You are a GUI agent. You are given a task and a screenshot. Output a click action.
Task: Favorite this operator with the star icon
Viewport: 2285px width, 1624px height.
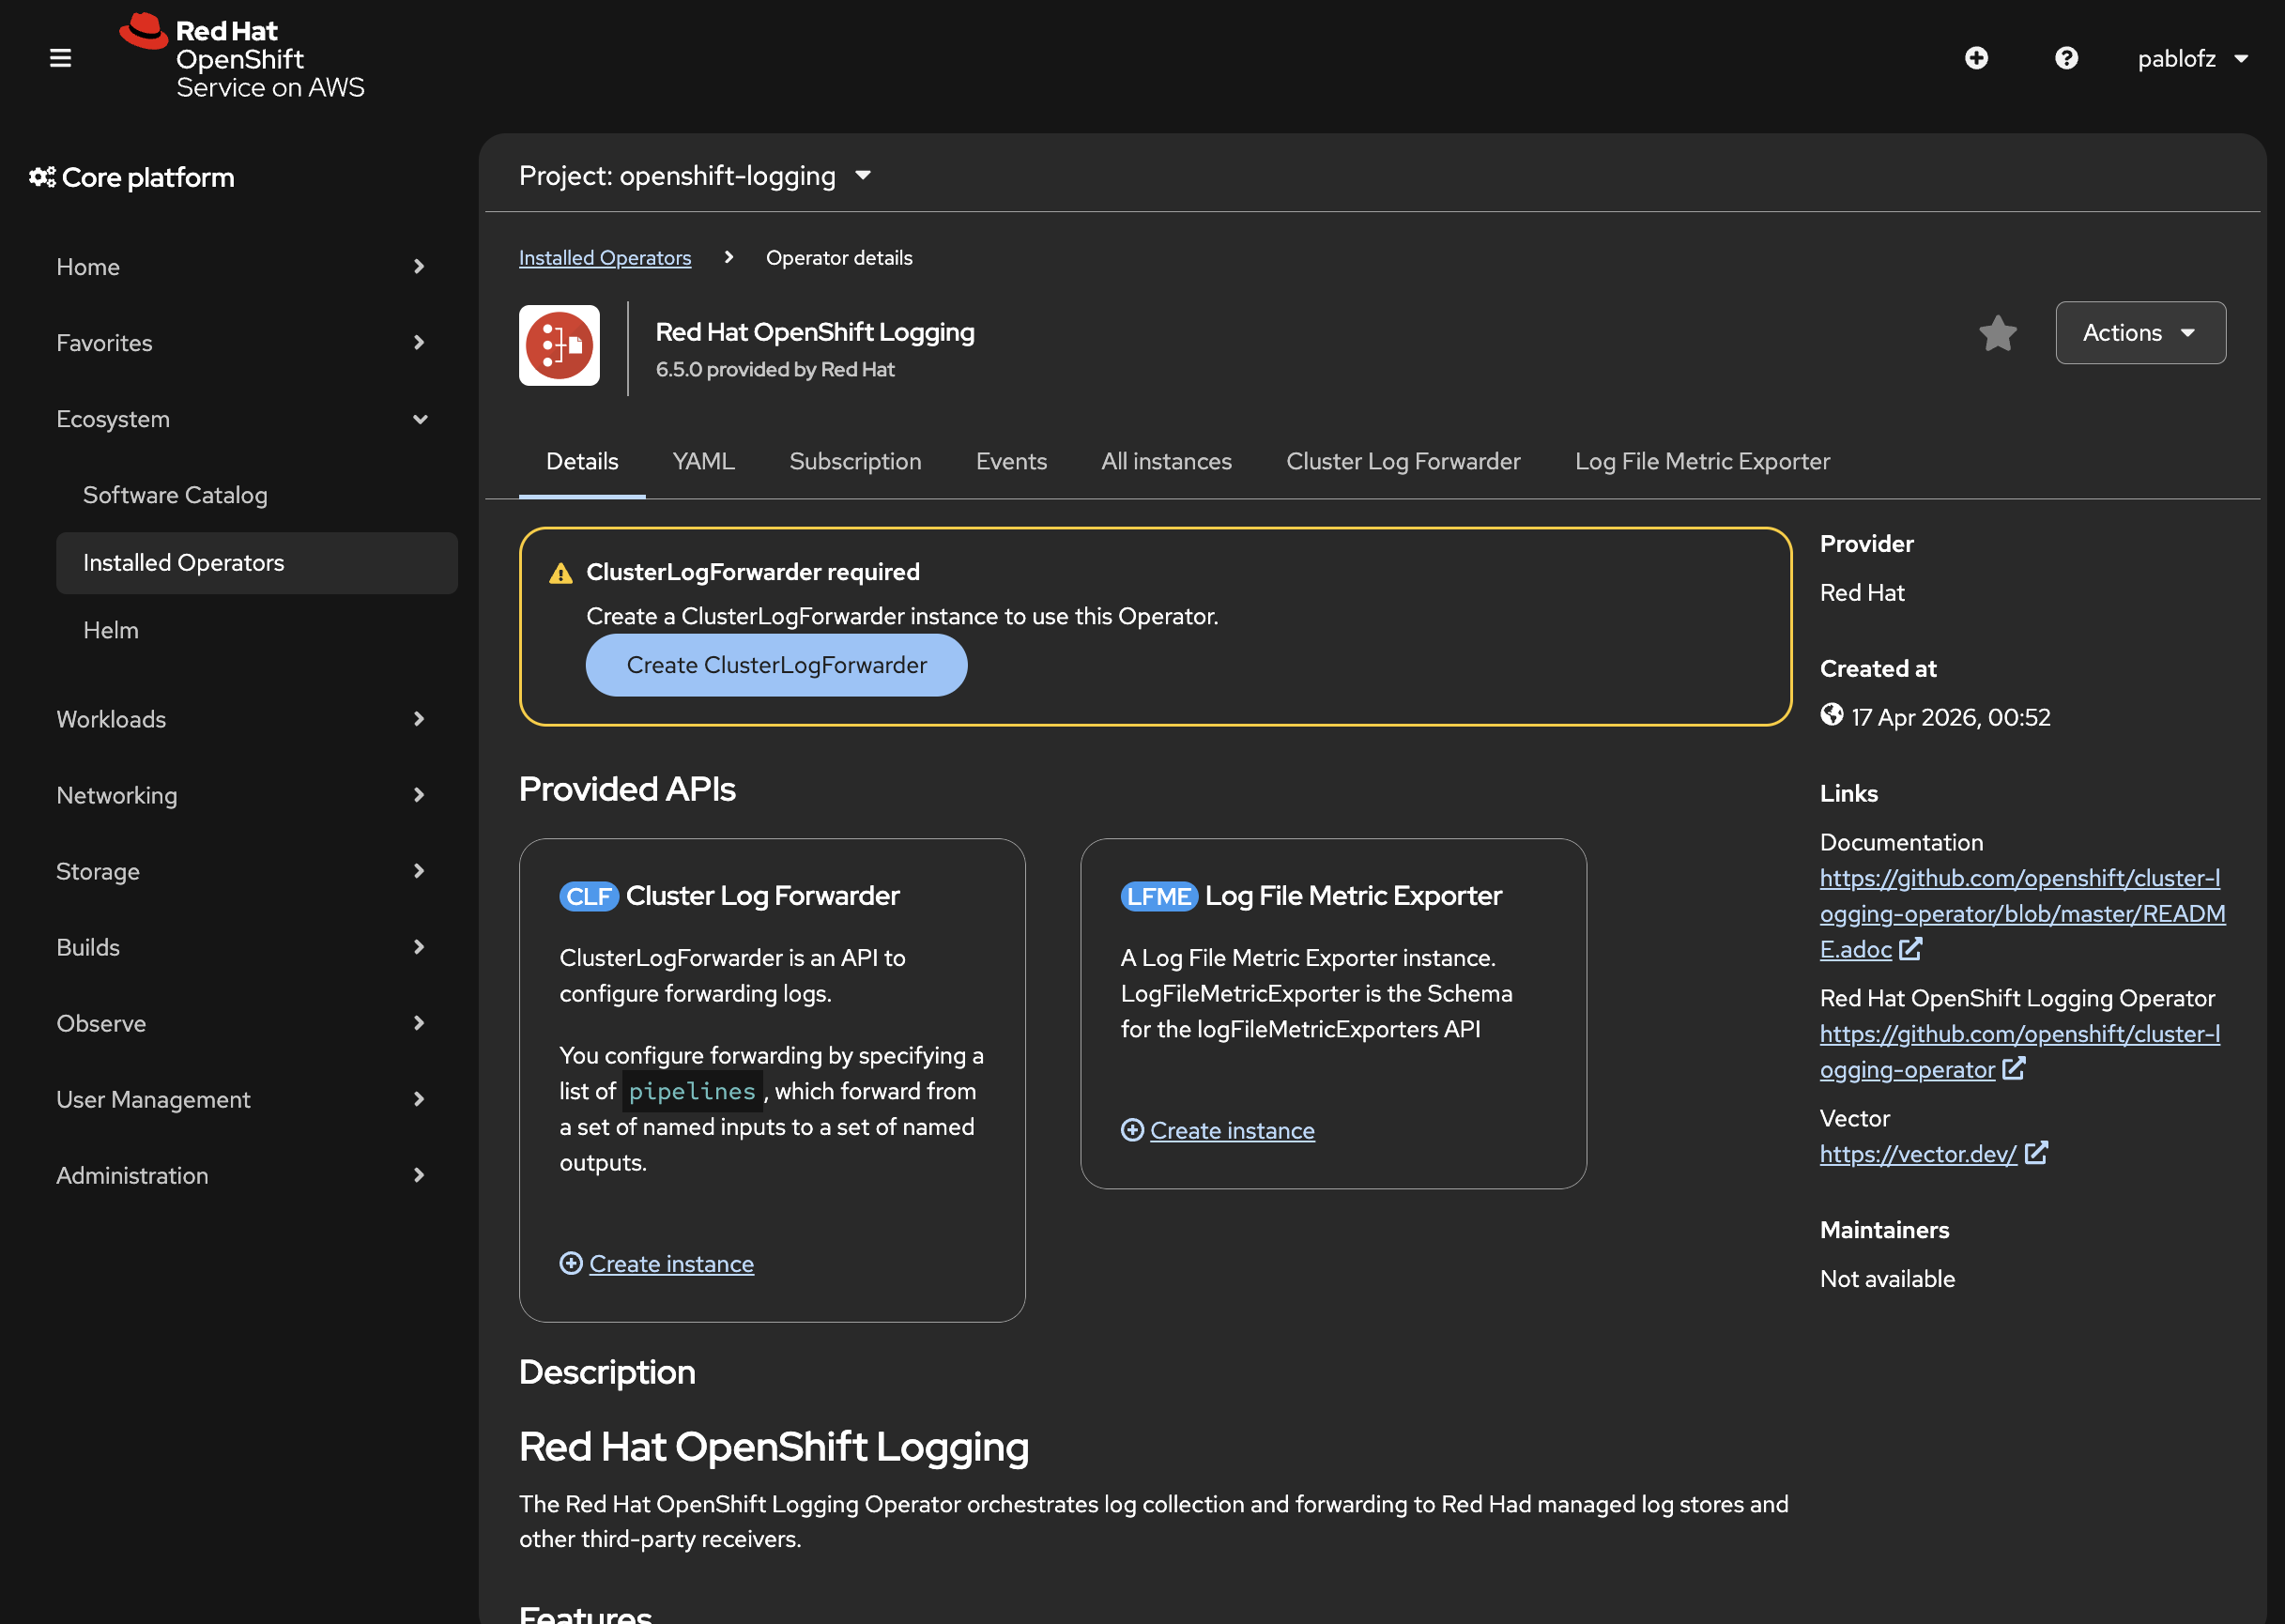(x=1997, y=333)
